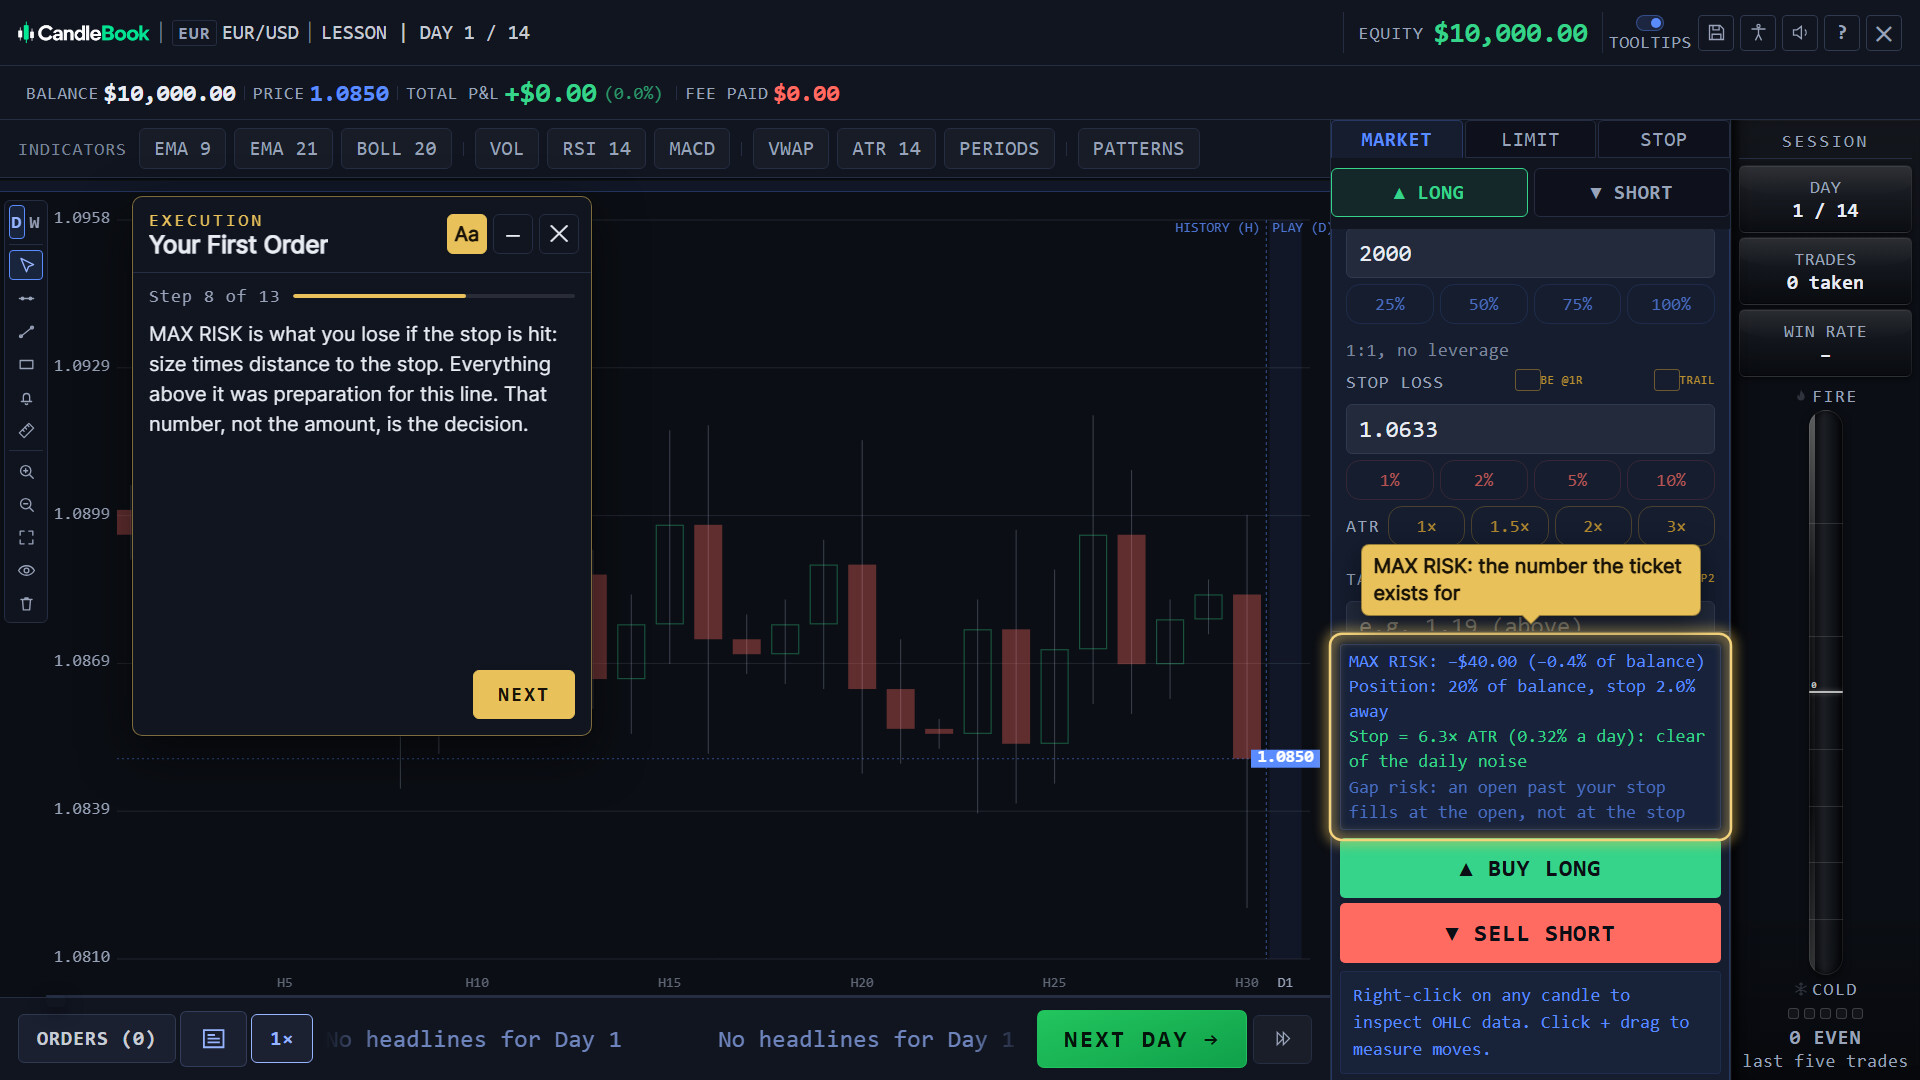Open the ORDERS (0) list
The image size is (1920, 1080).
click(x=97, y=1039)
